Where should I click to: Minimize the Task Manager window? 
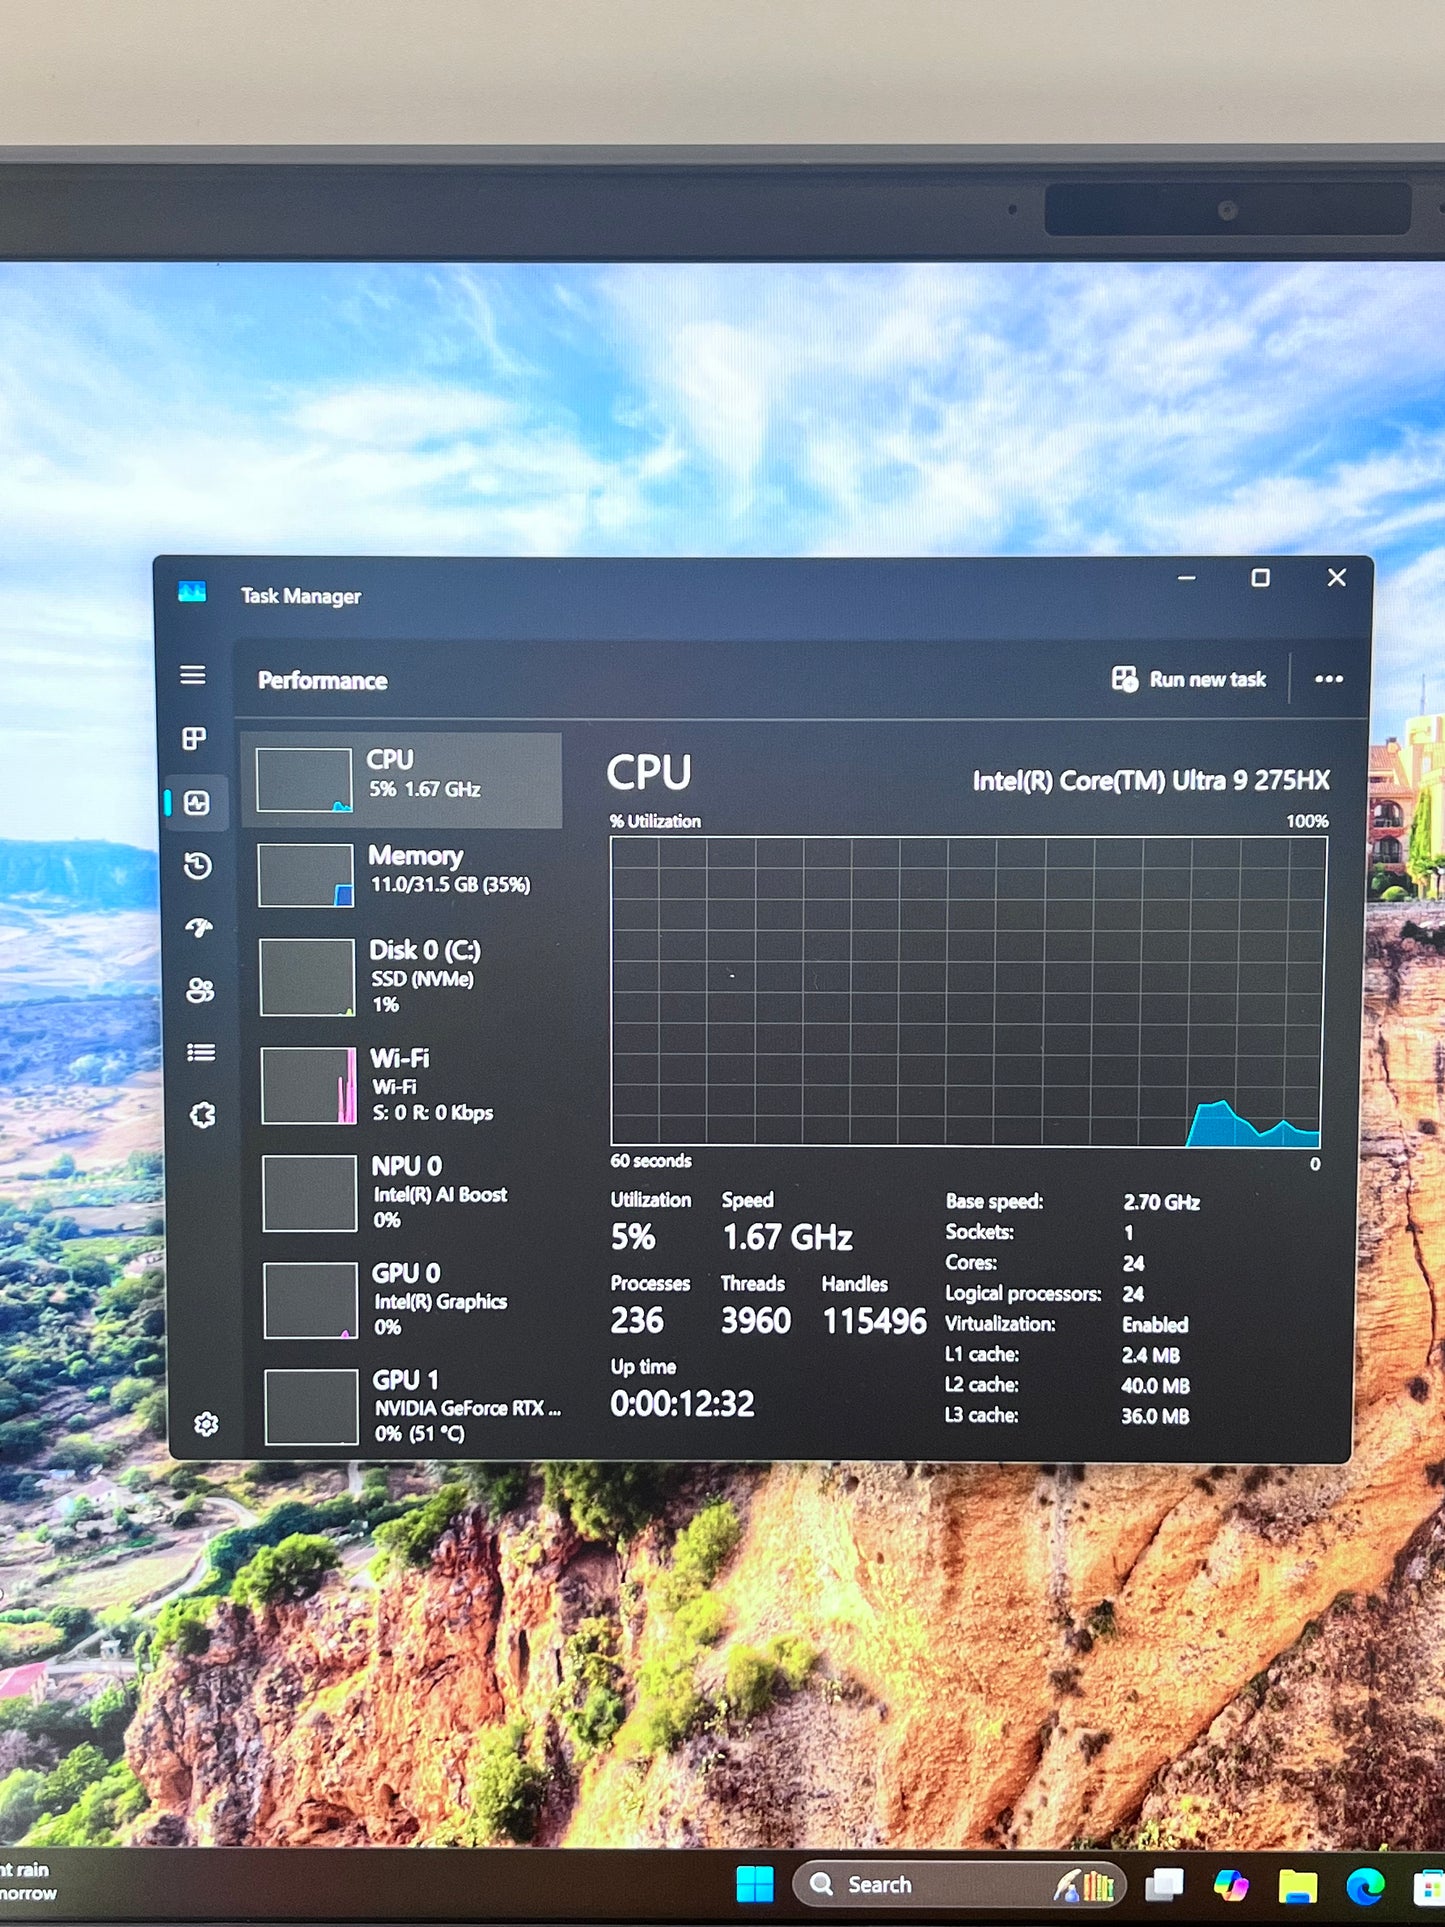pyautogui.click(x=1187, y=578)
